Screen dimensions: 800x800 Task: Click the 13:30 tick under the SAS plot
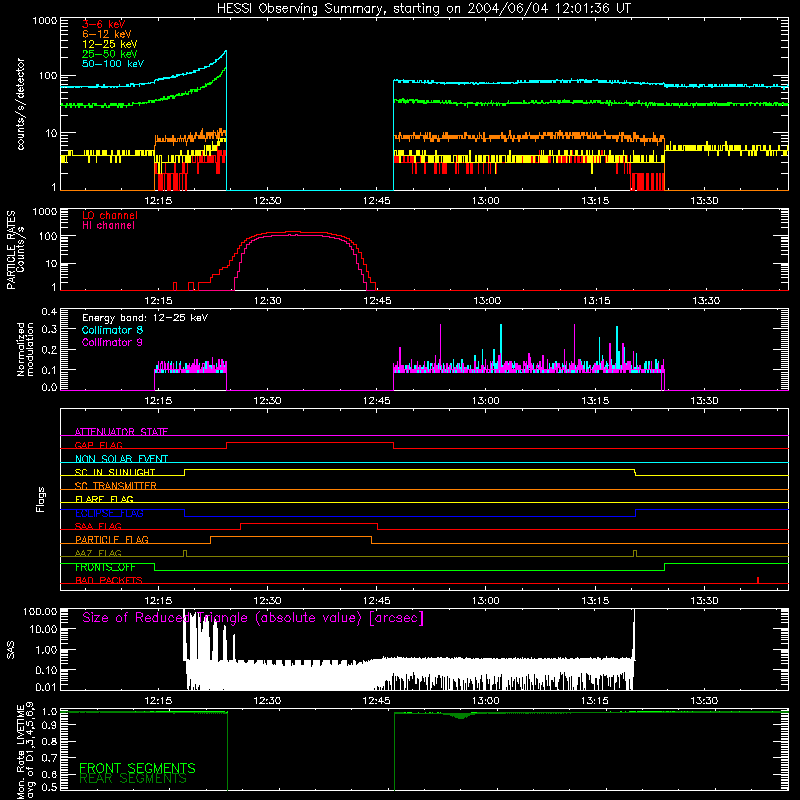(x=704, y=701)
